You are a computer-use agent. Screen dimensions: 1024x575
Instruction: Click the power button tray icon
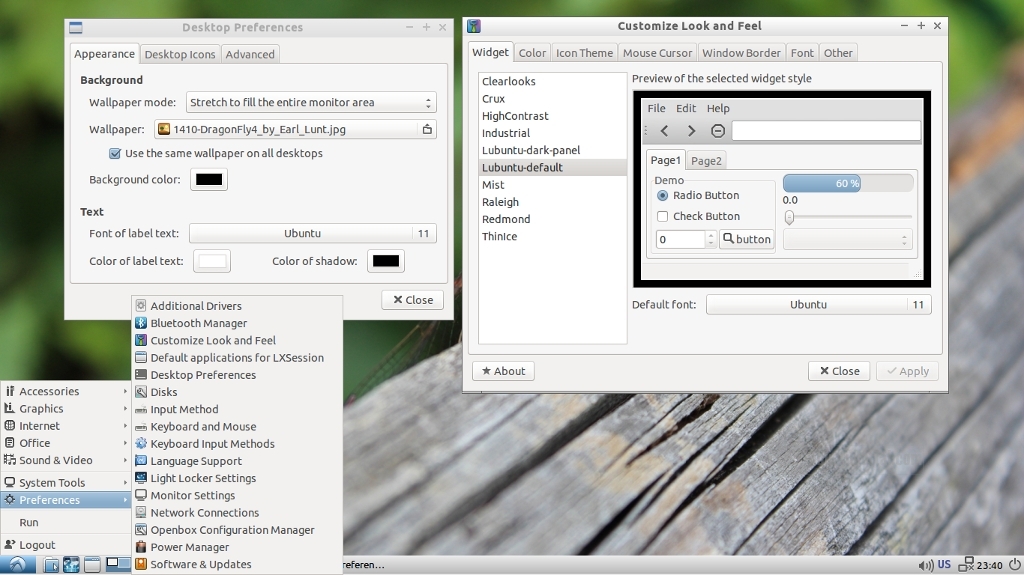tap(1014, 565)
